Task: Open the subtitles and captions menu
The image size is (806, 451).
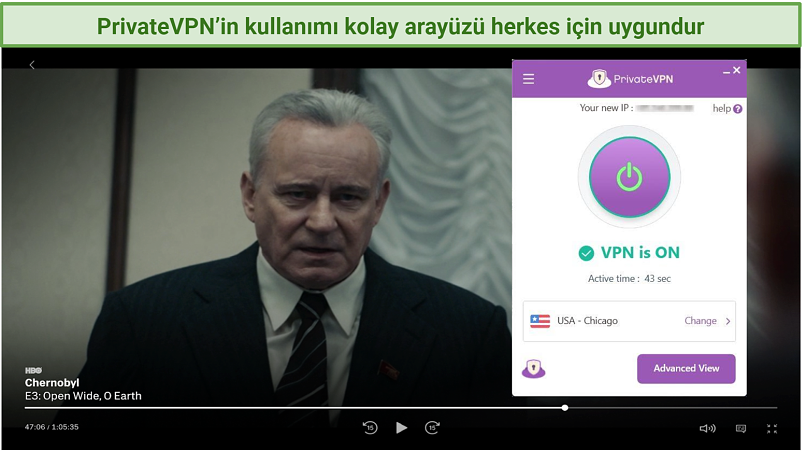Action: (x=741, y=428)
